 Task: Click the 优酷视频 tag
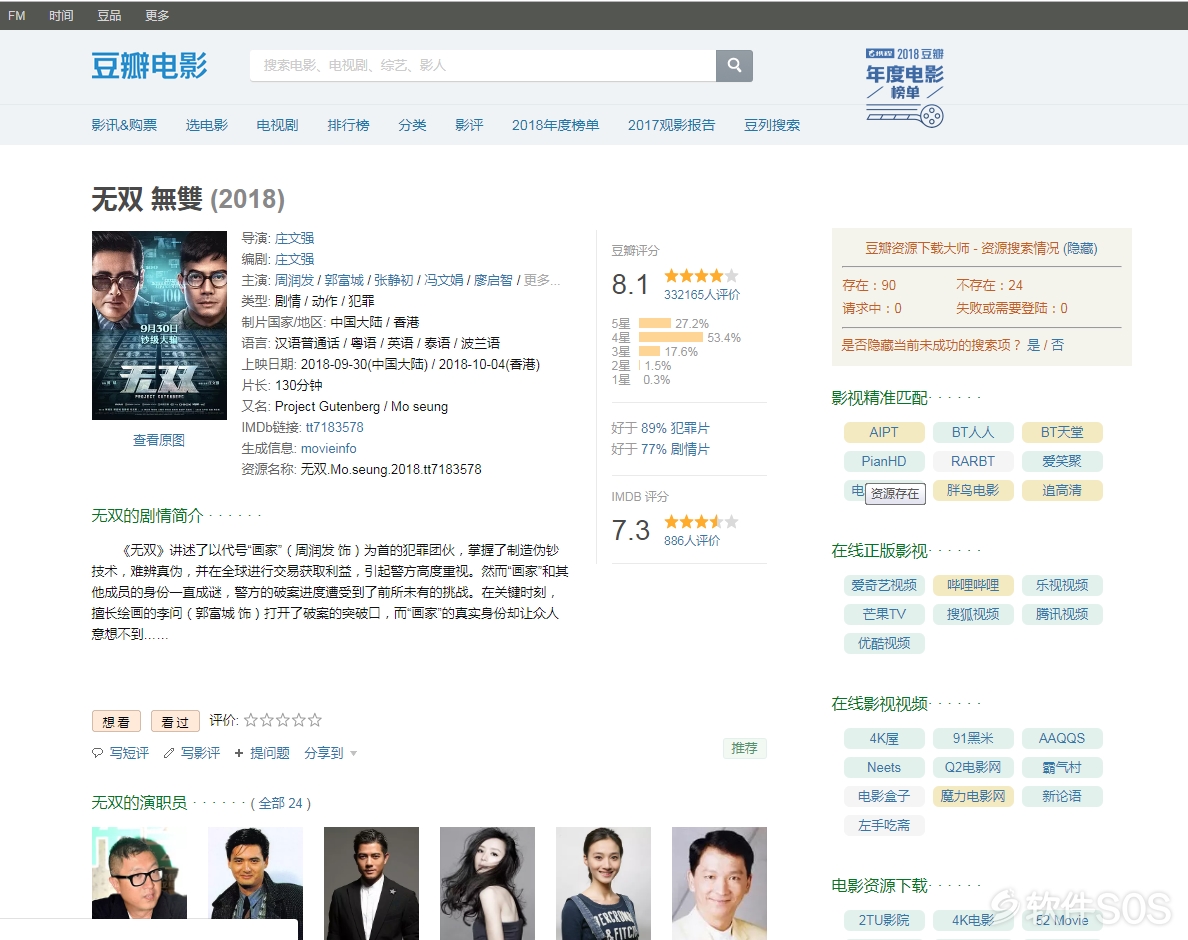click(x=884, y=643)
